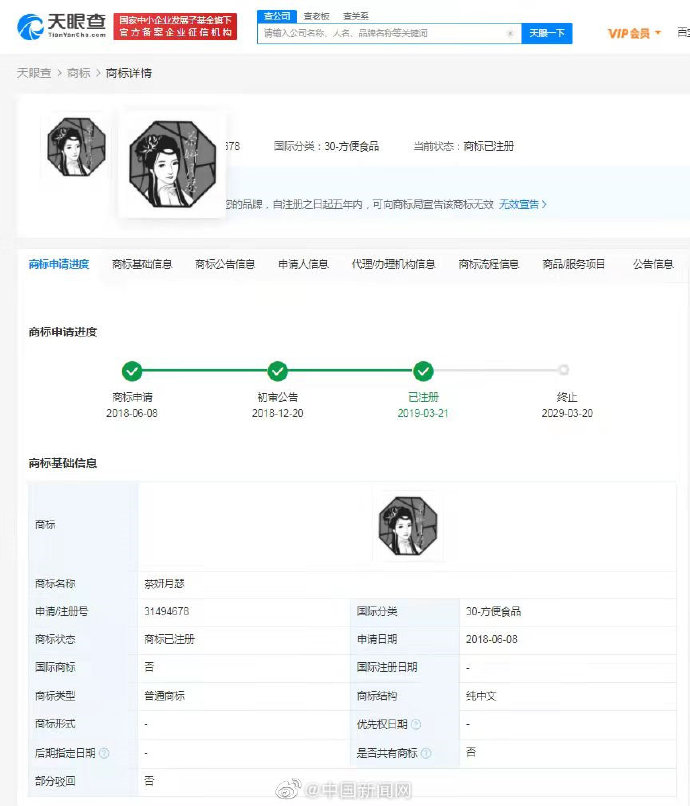Click the company search input field
Viewport: 690px width, 806px height.
(x=380, y=33)
